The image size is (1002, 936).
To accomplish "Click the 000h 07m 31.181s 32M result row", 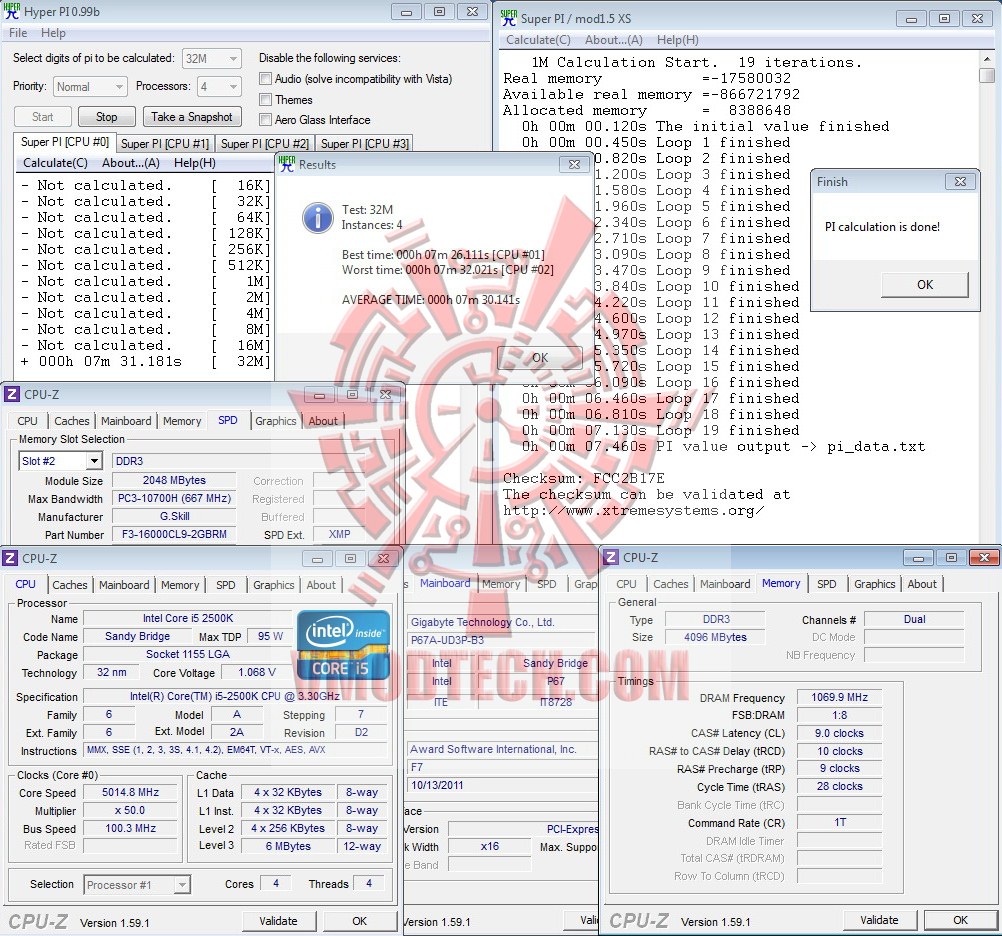I will point(146,362).
